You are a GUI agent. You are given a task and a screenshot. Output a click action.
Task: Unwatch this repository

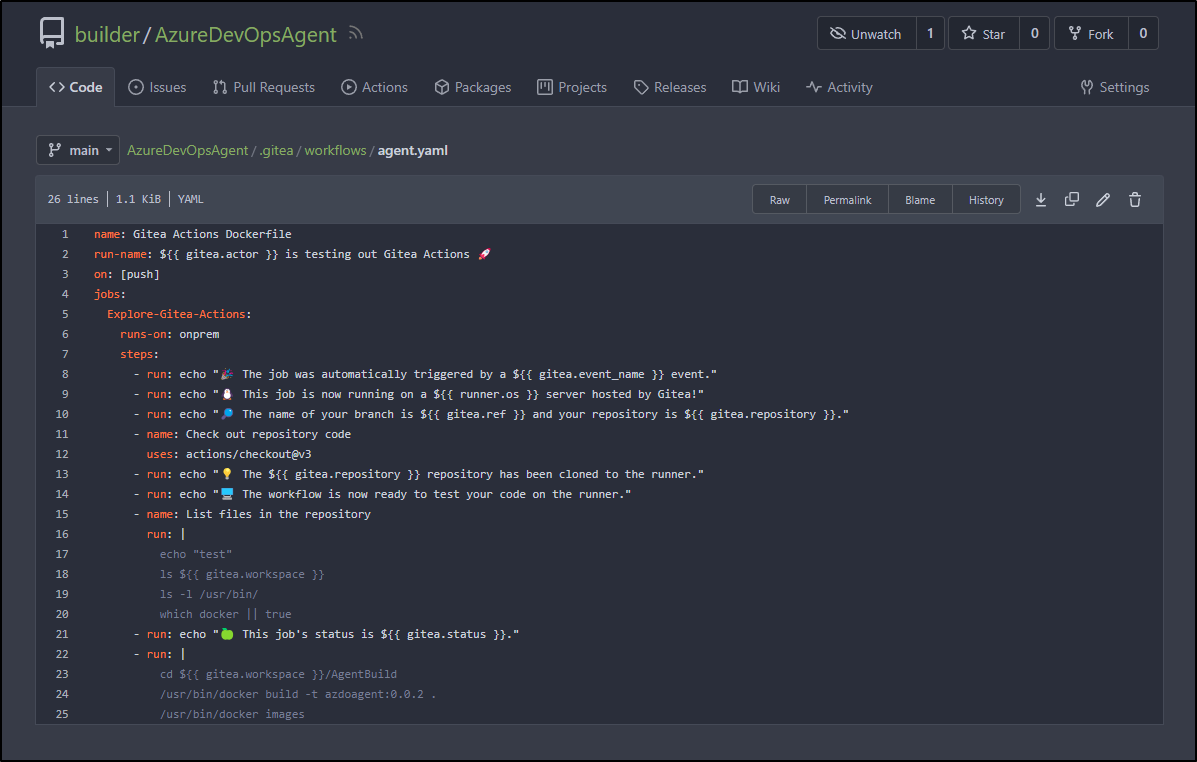pyautogui.click(x=866, y=34)
